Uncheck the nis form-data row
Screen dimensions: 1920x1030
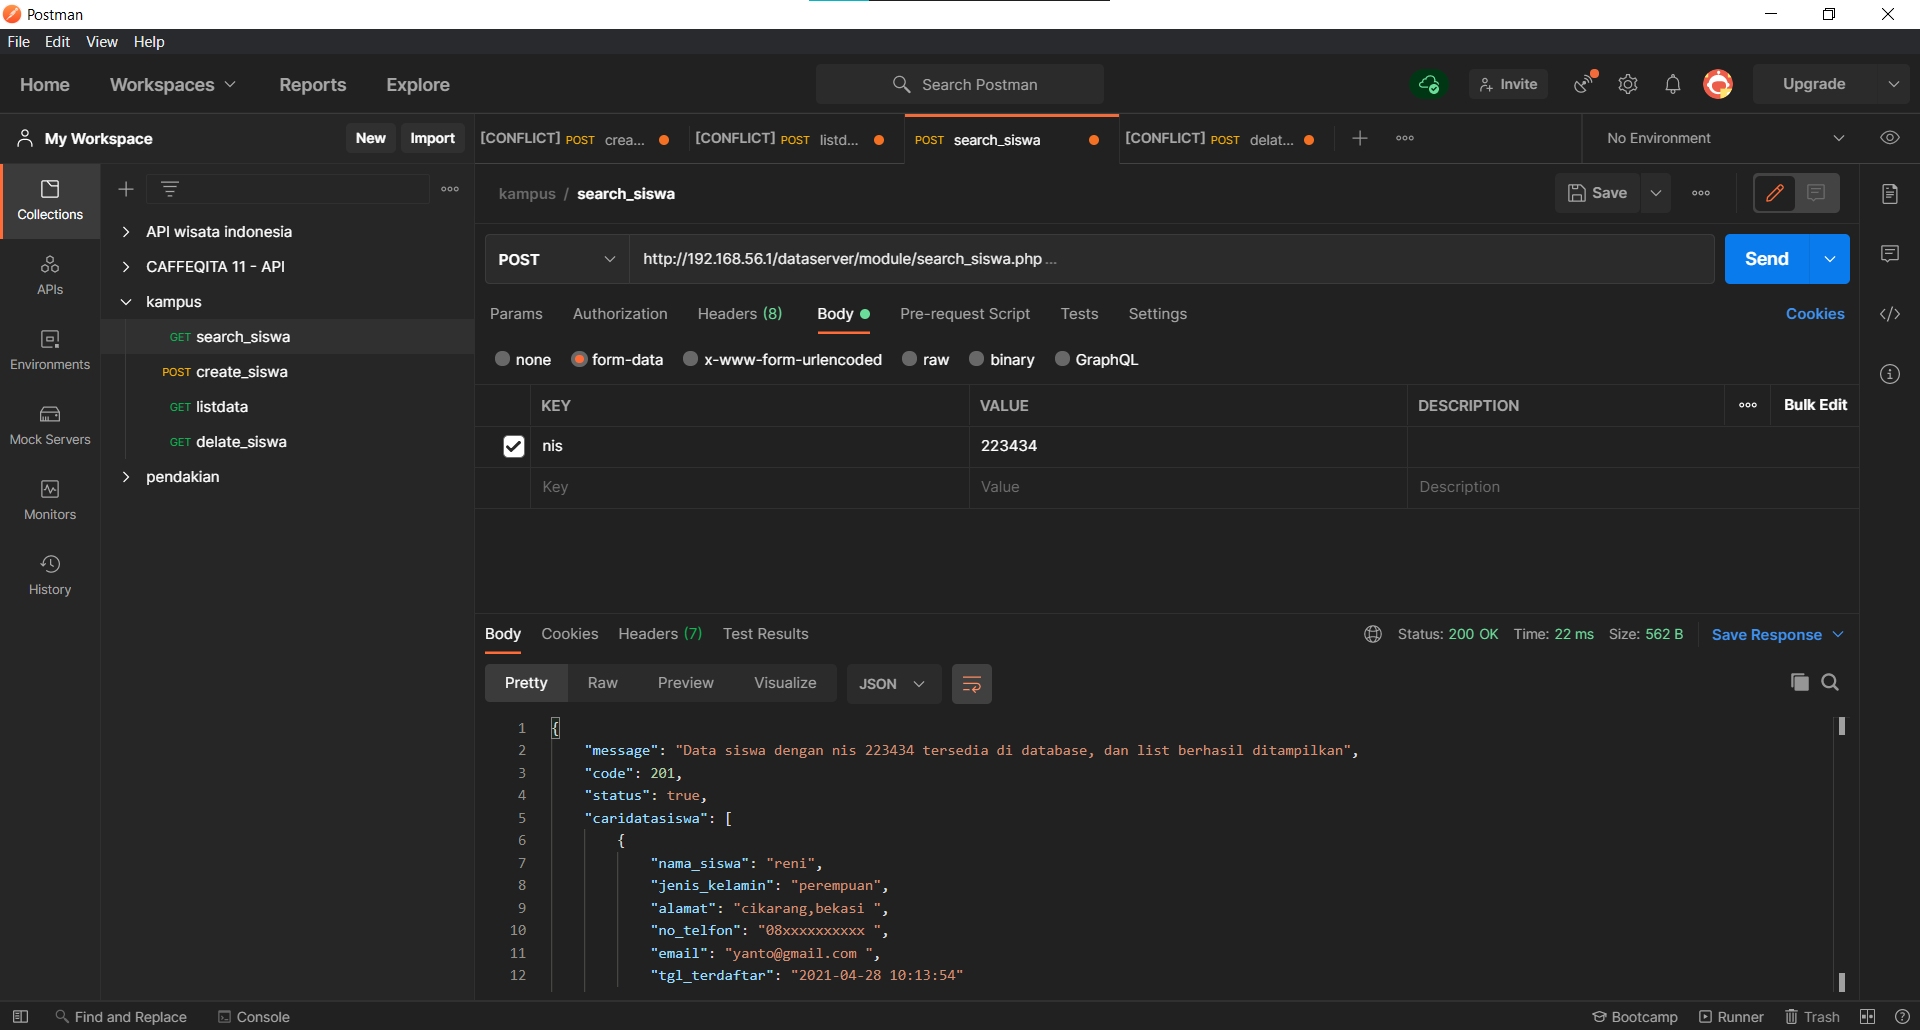pos(513,446)
